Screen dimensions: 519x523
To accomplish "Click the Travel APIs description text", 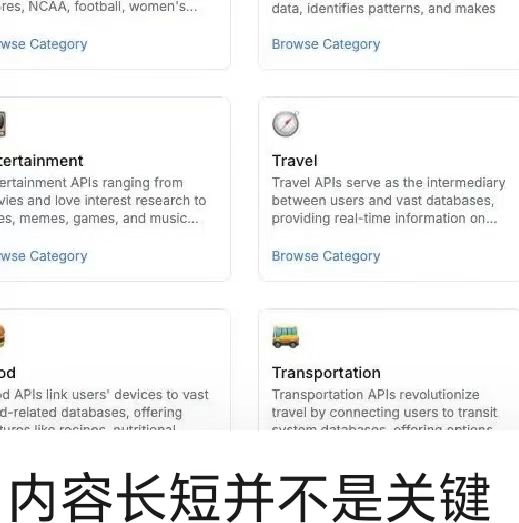I will click(388, 200).
